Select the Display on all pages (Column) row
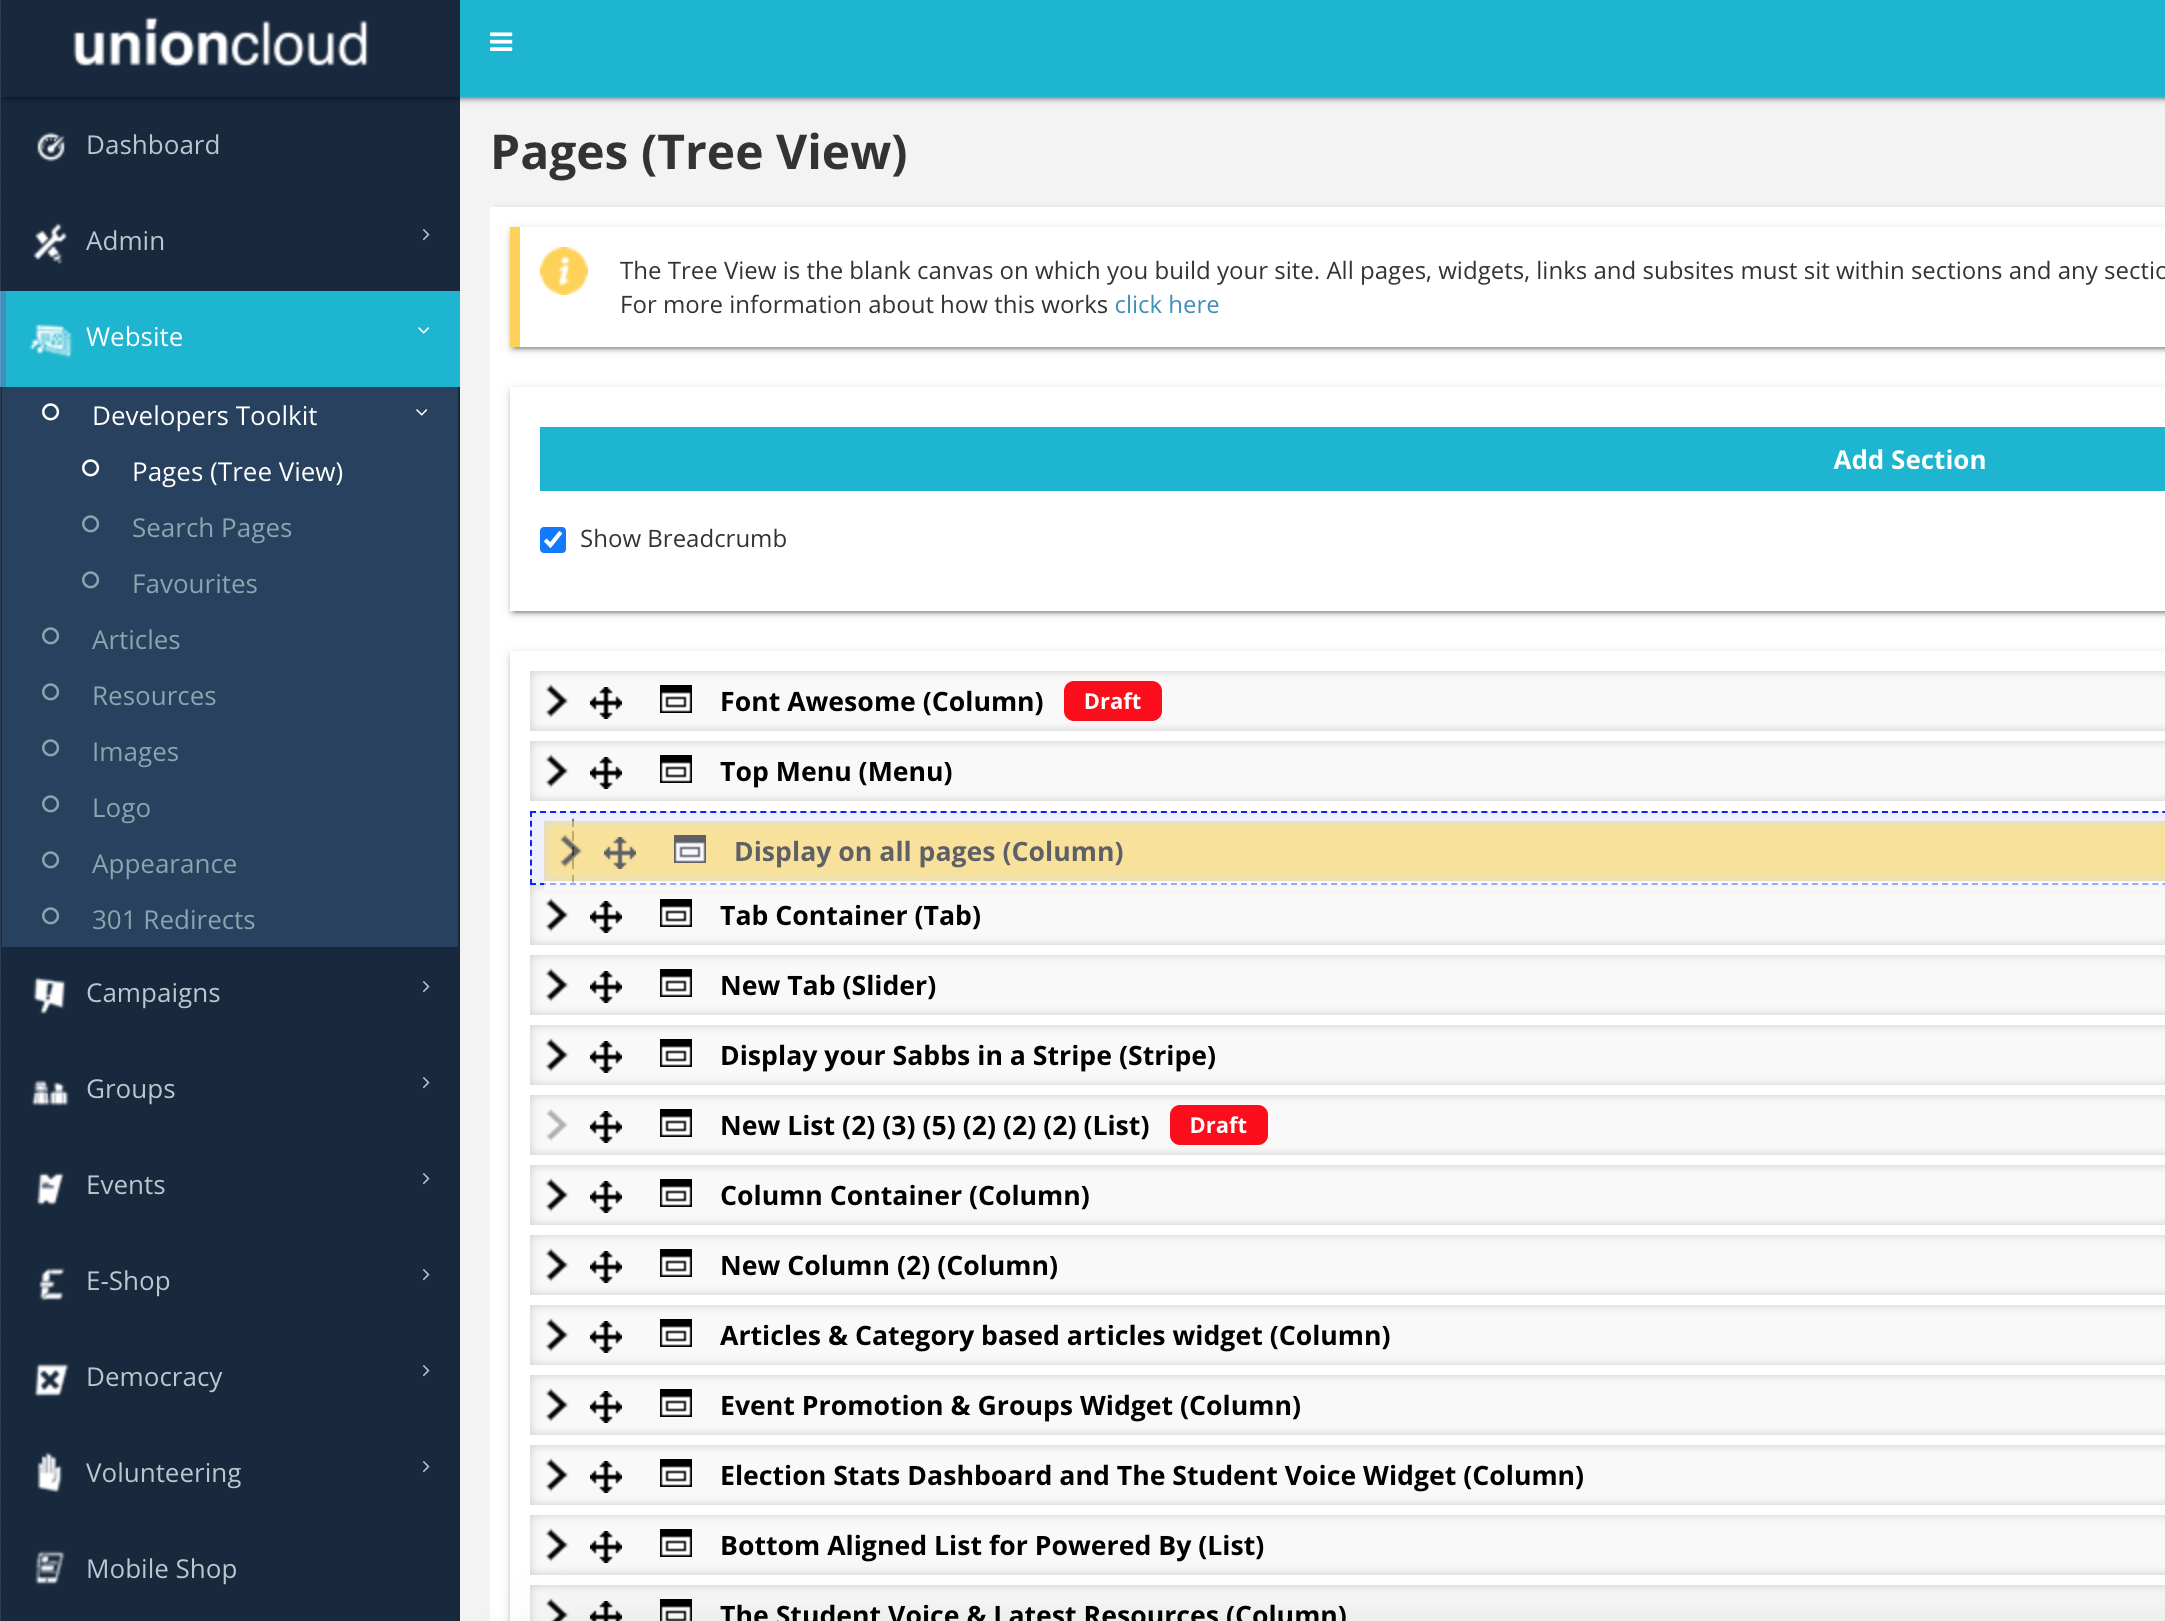The width and height of the screenshot is (2165, 1621). click(928, 851)
